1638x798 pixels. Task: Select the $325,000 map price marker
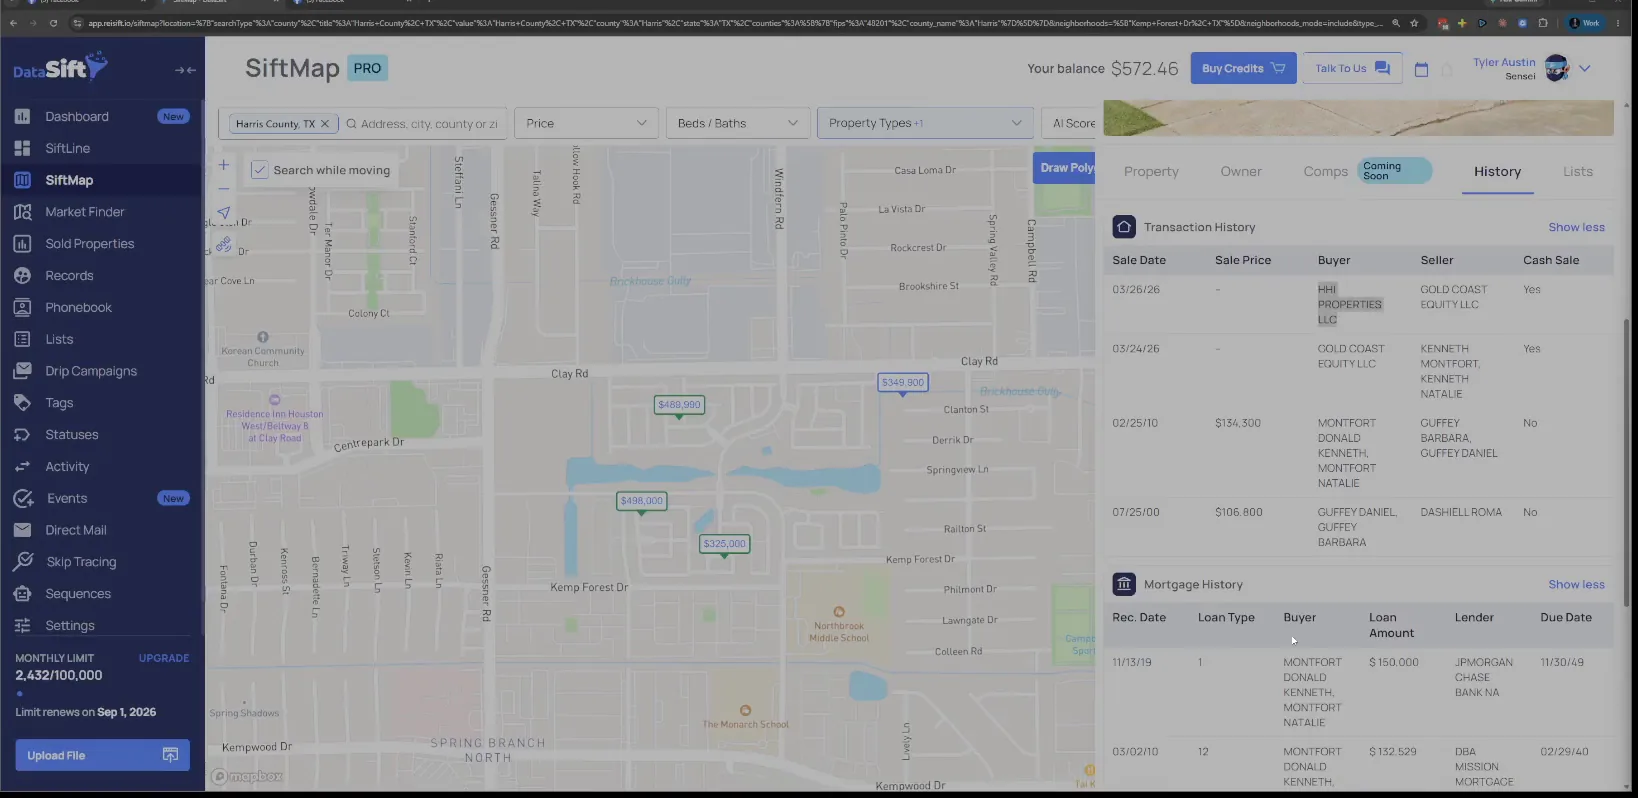pyautogui.click(x=724, y=544)
